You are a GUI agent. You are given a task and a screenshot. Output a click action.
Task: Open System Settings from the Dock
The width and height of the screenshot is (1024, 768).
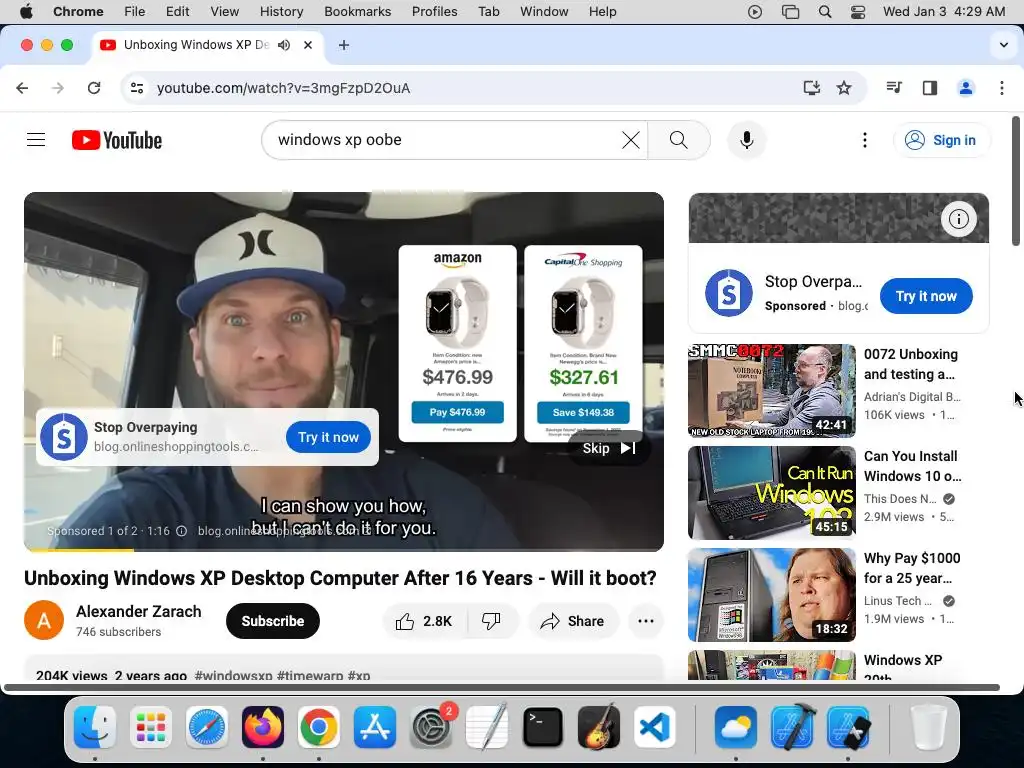[431, 727]
